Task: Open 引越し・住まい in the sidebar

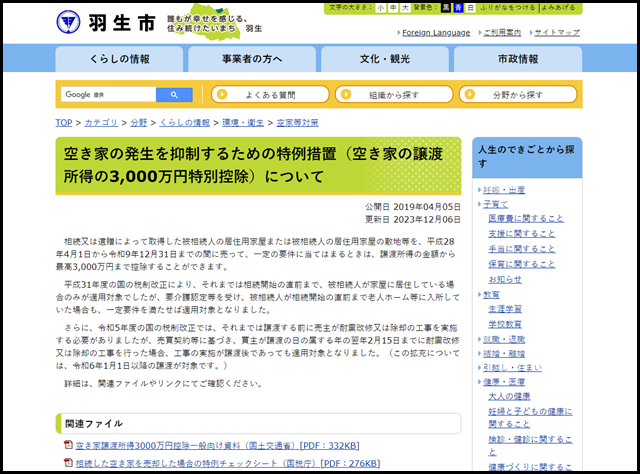Action: 512,368
